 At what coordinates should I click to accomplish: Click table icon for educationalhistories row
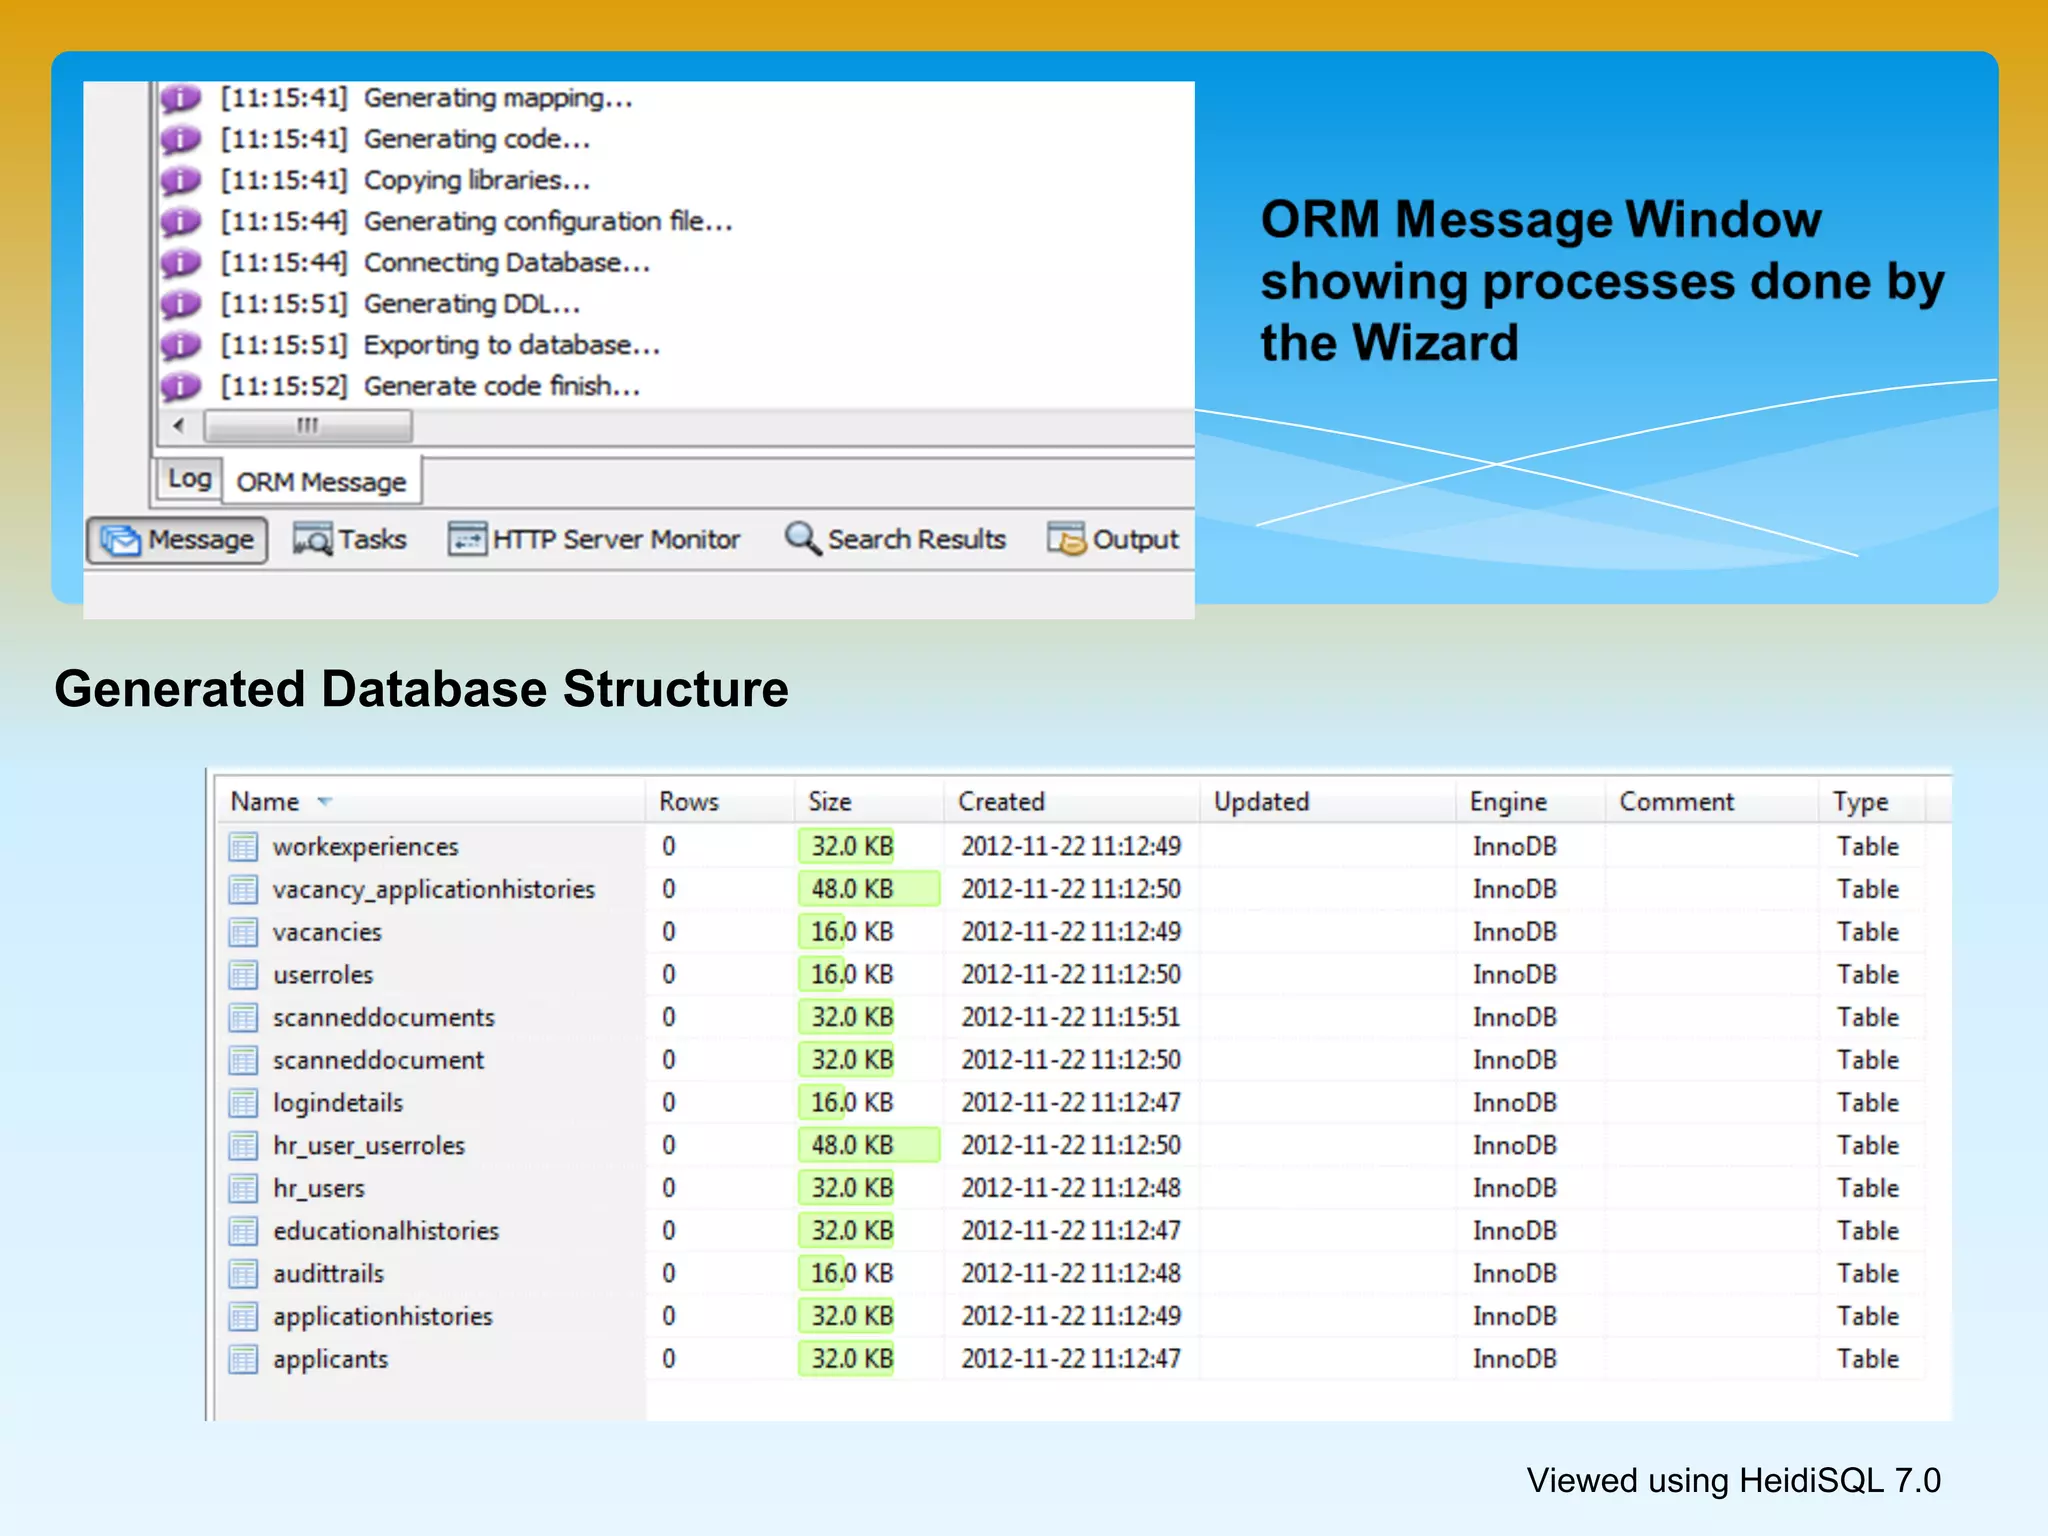click(x=243, y=1231)
